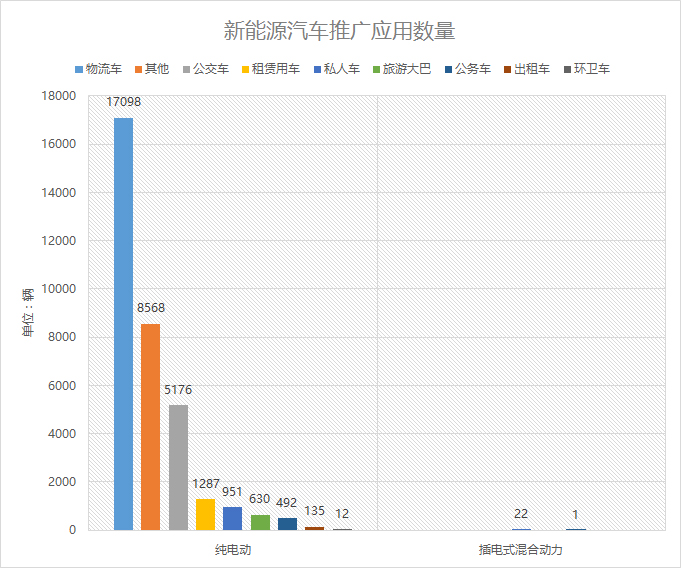
Task: Select the data label 951
Action: click(232, 491)
